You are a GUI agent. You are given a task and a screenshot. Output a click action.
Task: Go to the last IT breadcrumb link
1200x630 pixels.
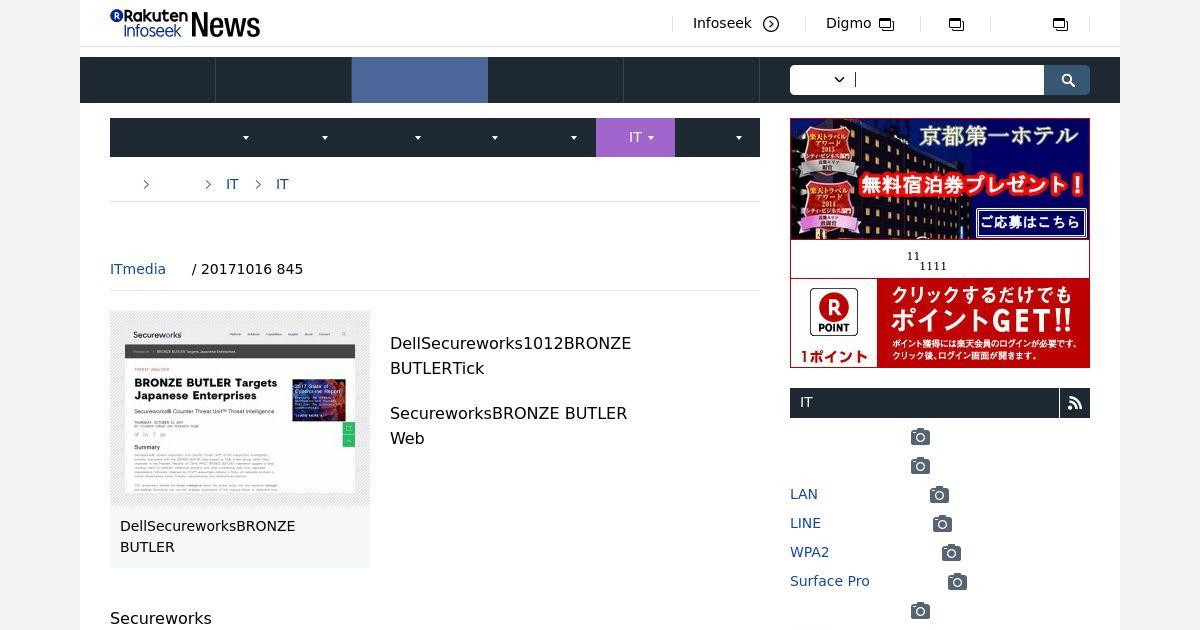click(x=282, y=184)
